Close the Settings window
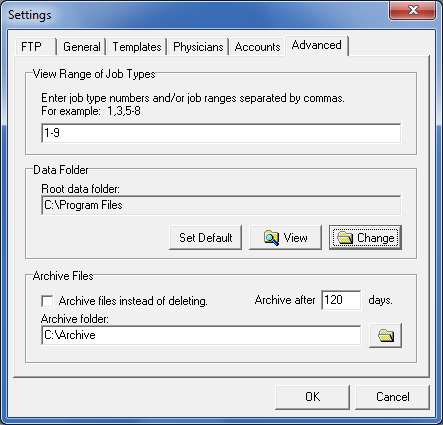This screenshot has height=425, width=443. tap(413, 10)
